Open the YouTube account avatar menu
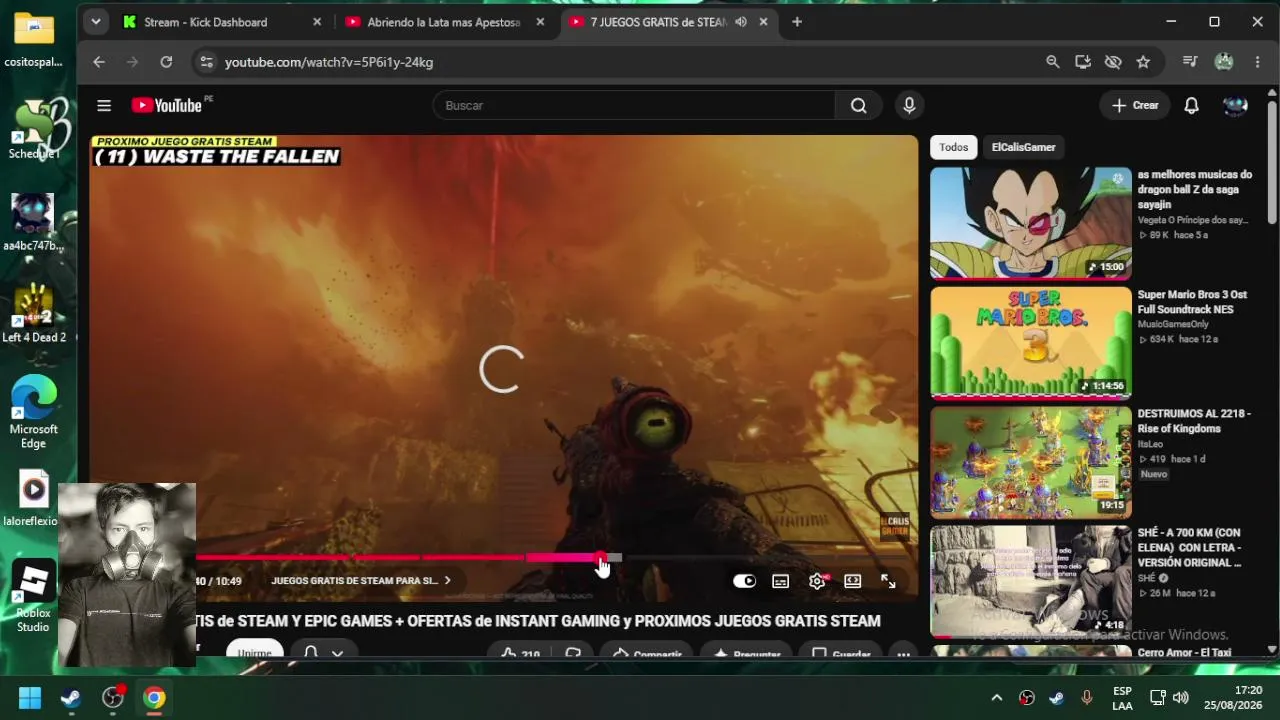The width and height of the screenshot is (1280, 720). pos(1235,105)
